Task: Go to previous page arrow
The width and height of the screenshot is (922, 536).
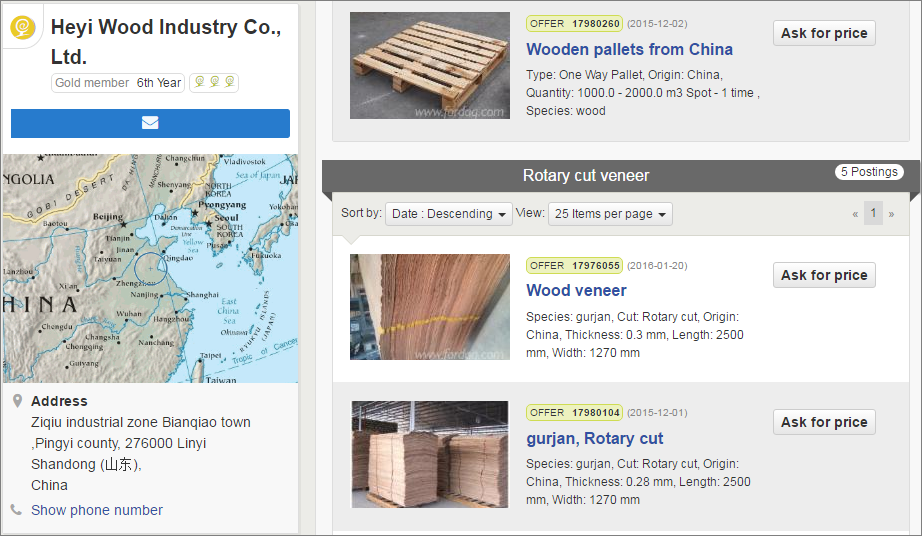Action: [855, 214]
